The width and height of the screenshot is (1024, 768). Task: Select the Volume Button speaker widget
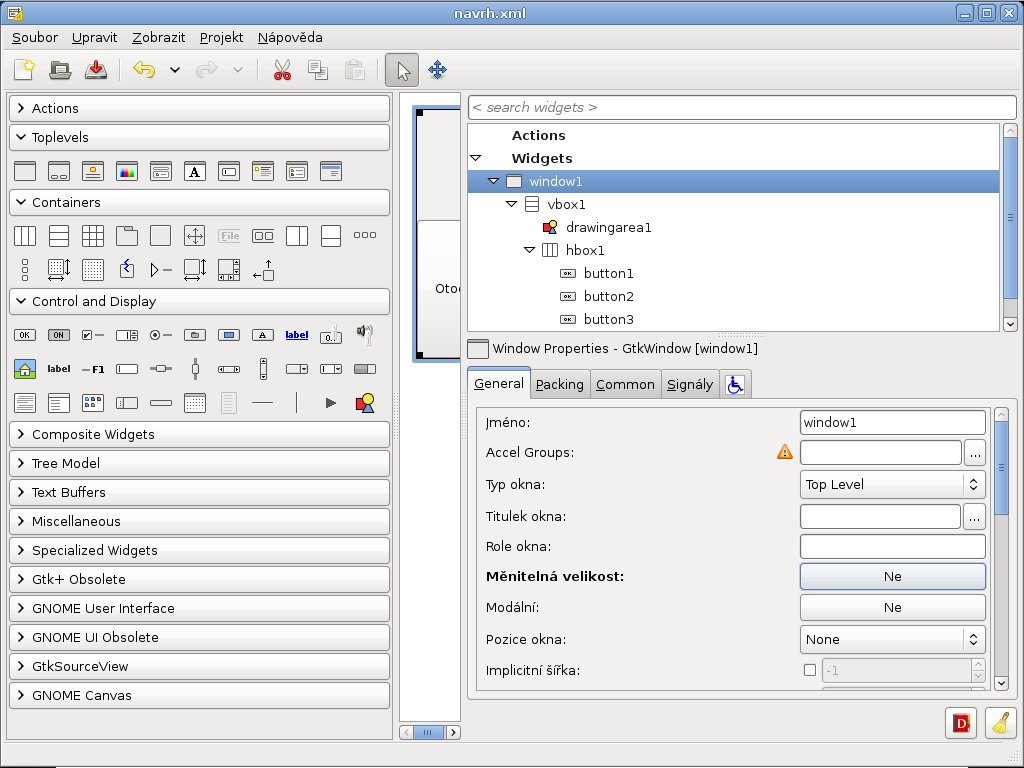click(364, 335)
